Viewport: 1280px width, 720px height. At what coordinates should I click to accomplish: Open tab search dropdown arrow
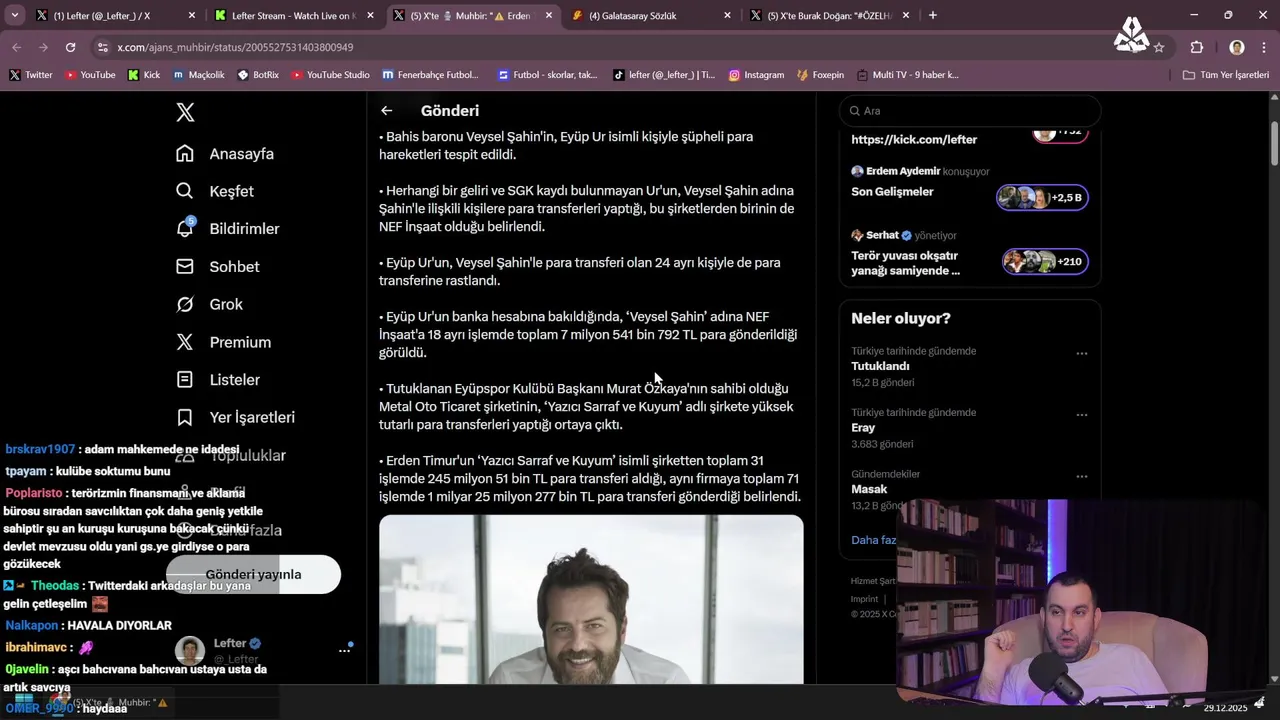pyautogui.click(x=15, y=15)
